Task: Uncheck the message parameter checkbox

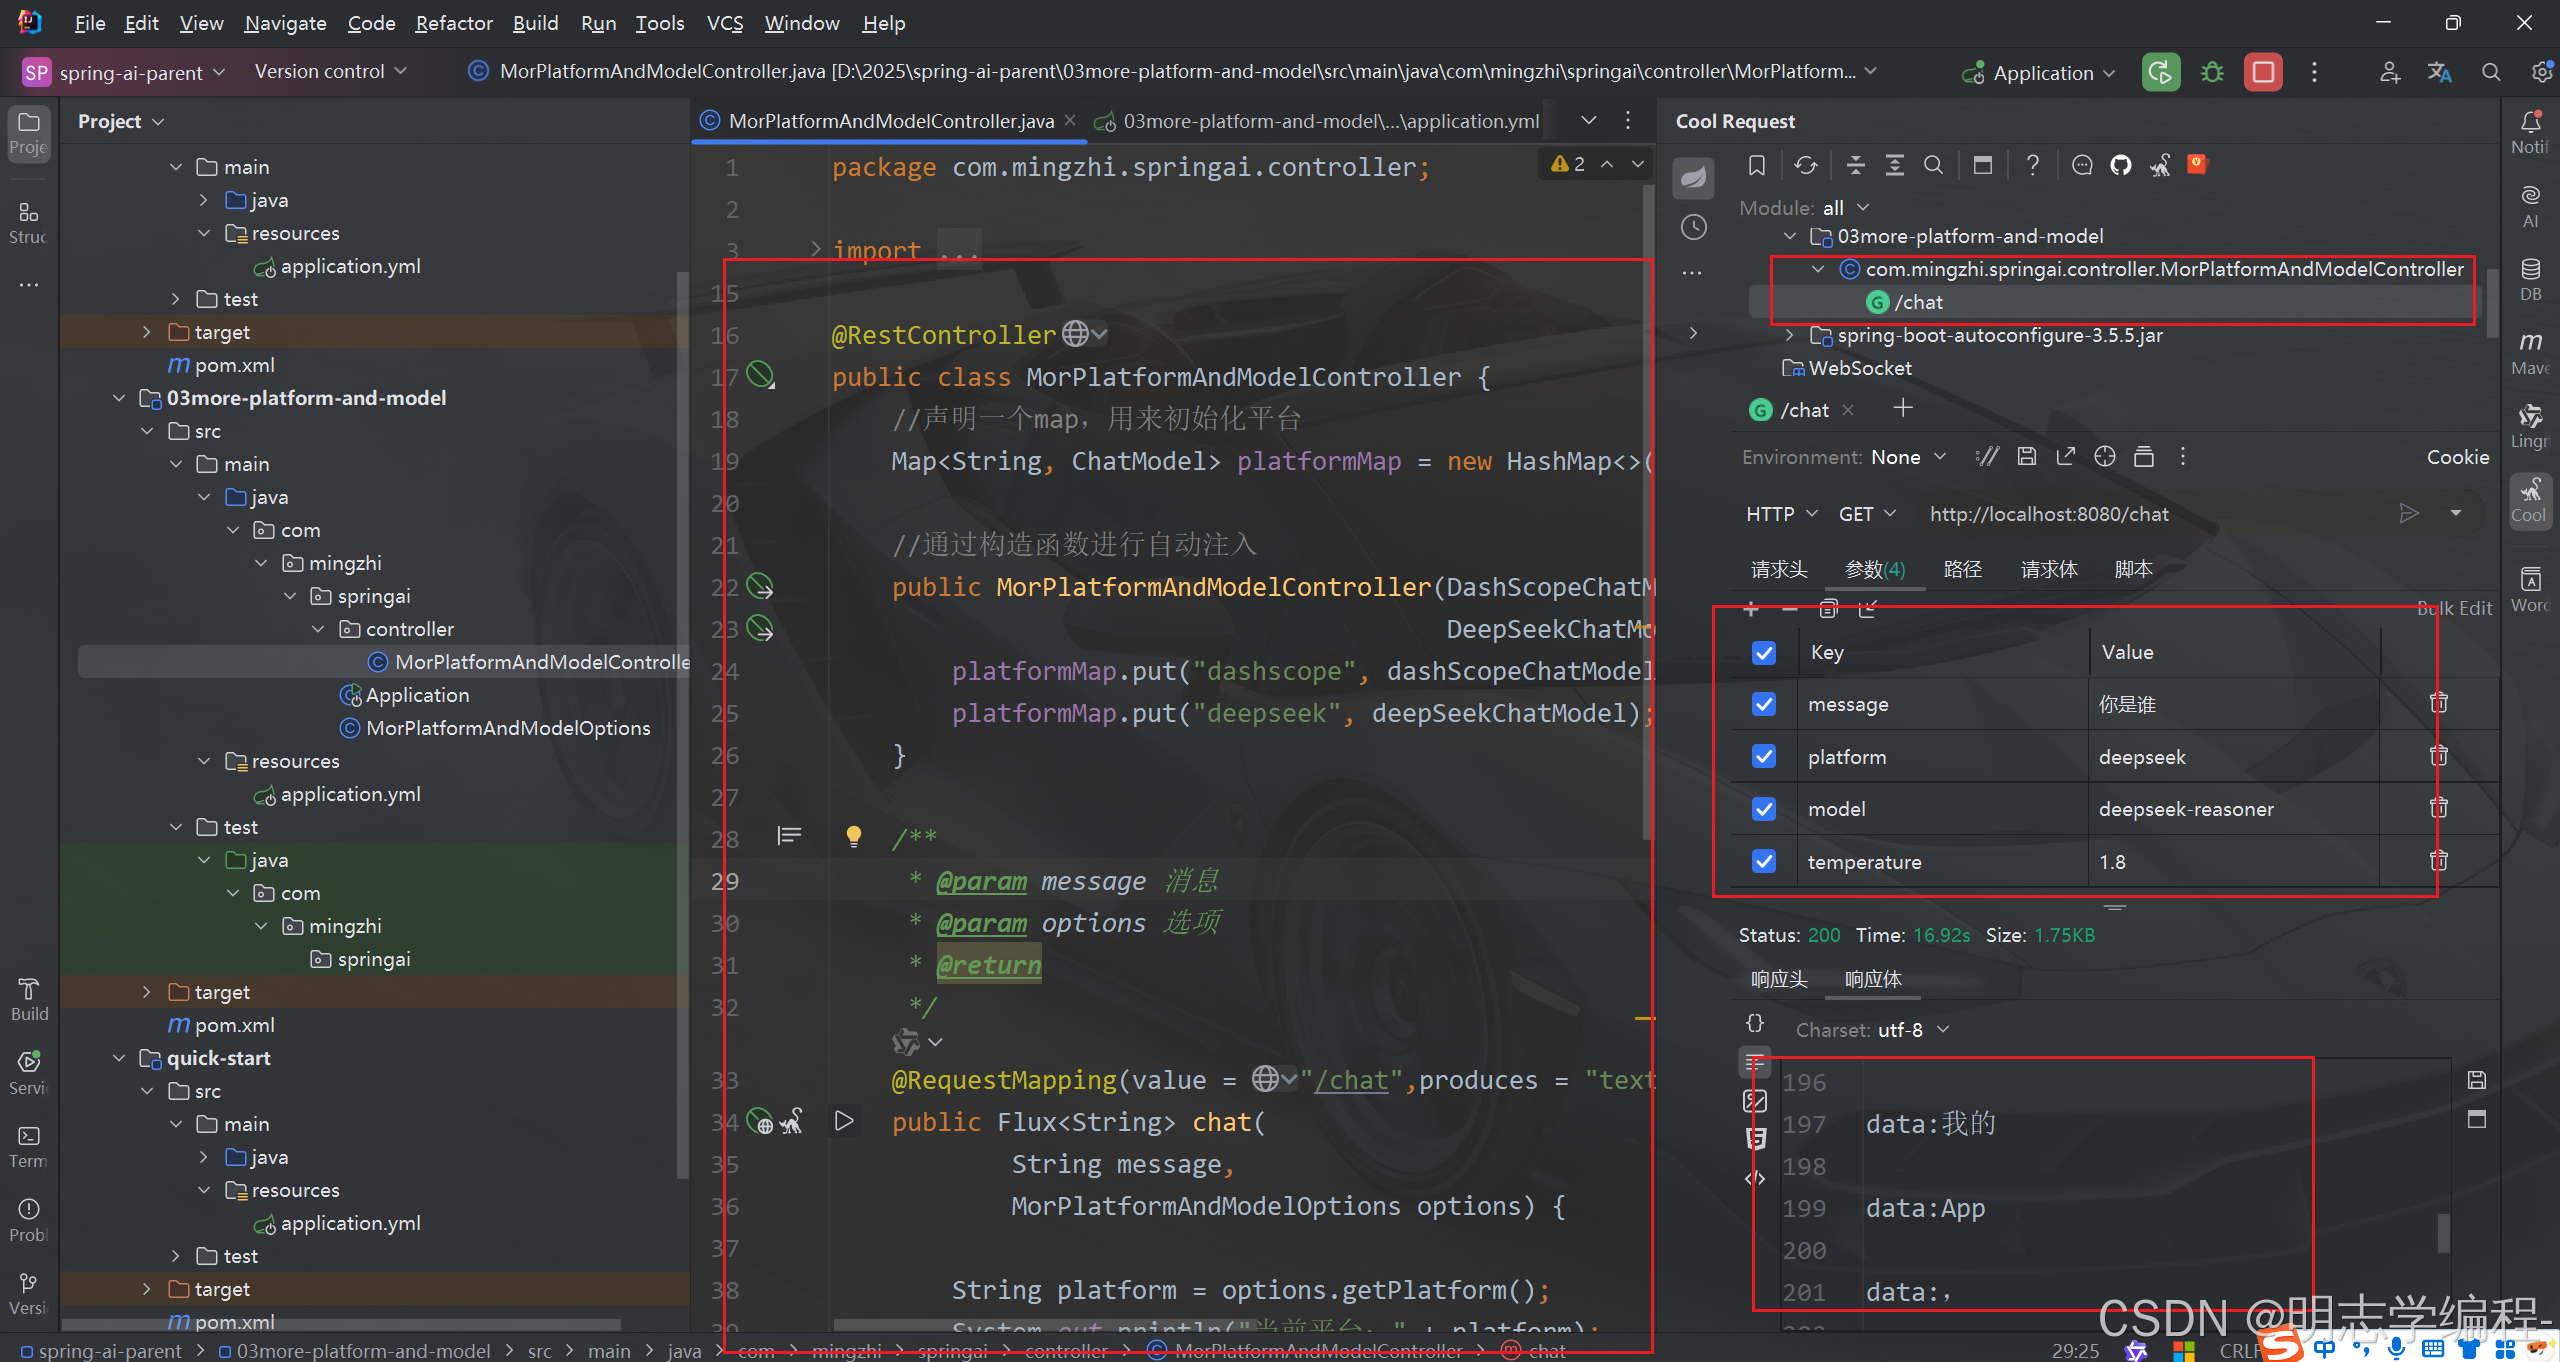Action: pos(1764,704)
